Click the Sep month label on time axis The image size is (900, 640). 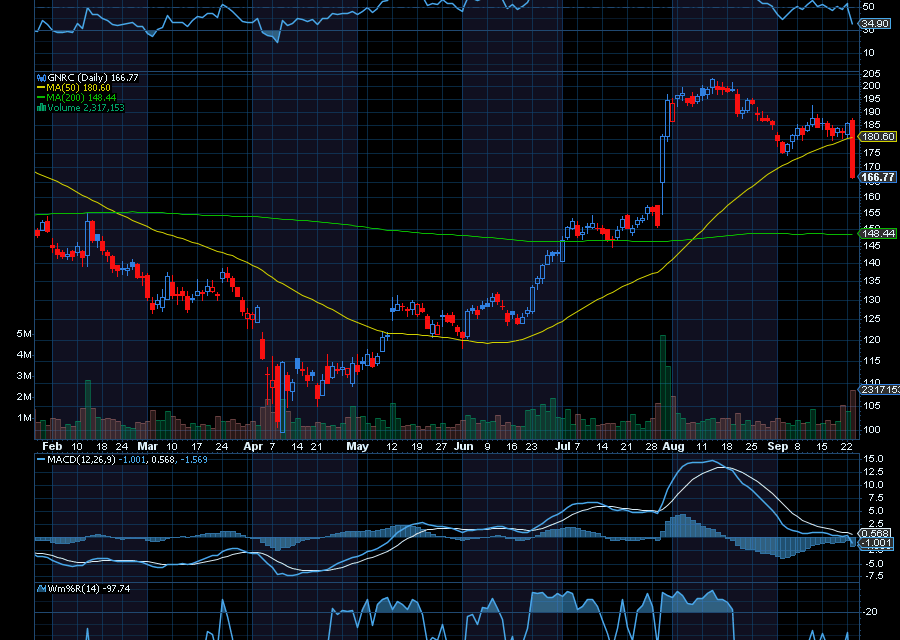tap(778, 447)
